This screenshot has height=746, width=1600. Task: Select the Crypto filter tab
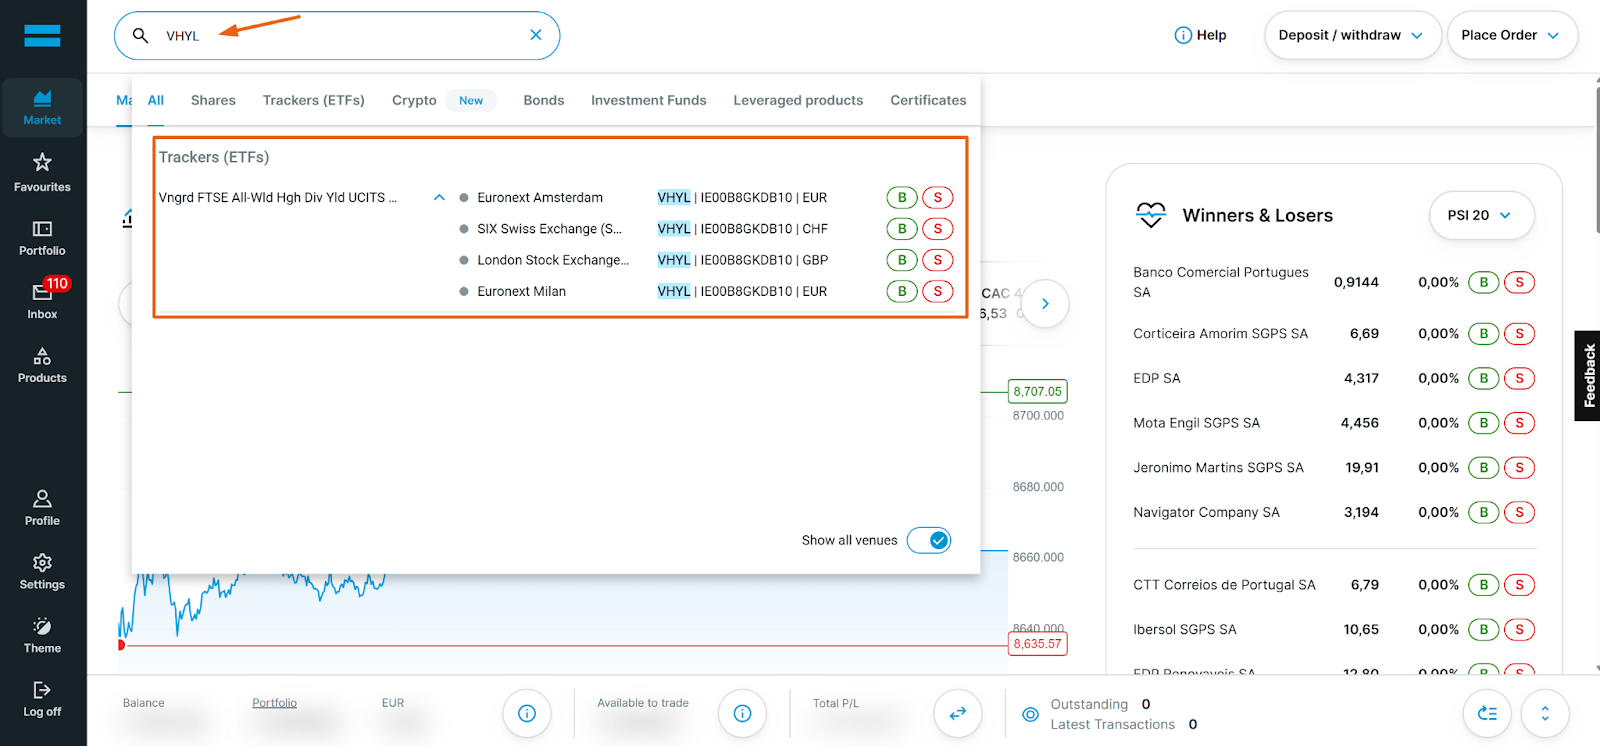pos(414,101)
